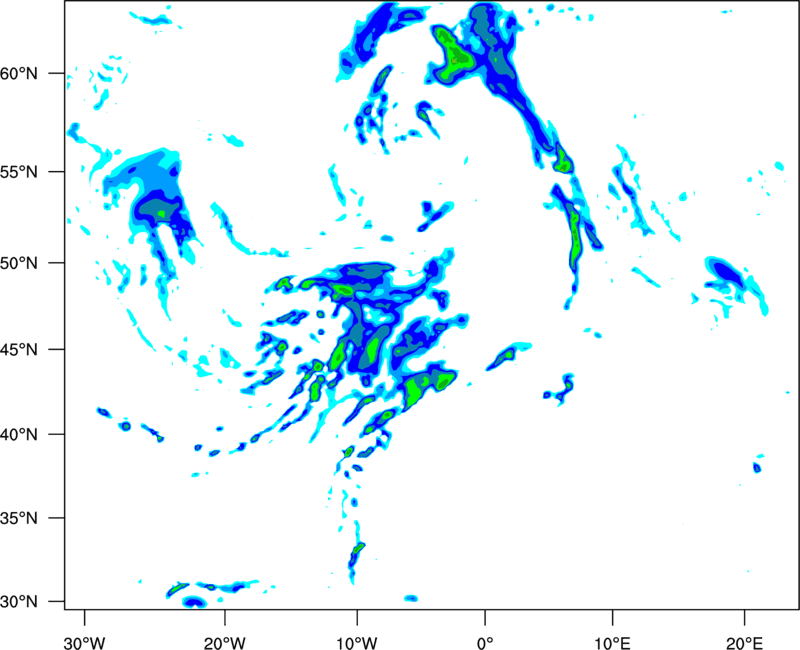
Task: Click the 20°W longitude label
Action: pos(224,642)
